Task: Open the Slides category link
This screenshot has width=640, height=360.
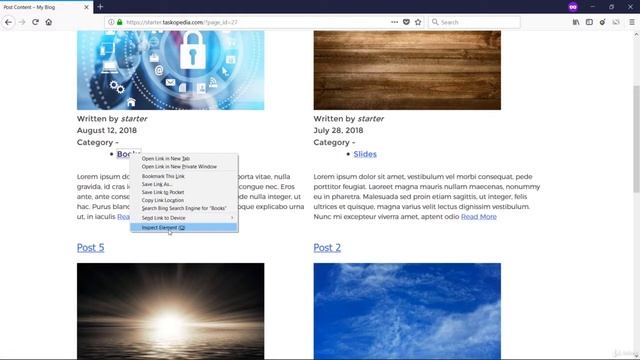Action: tap(365, 154)
